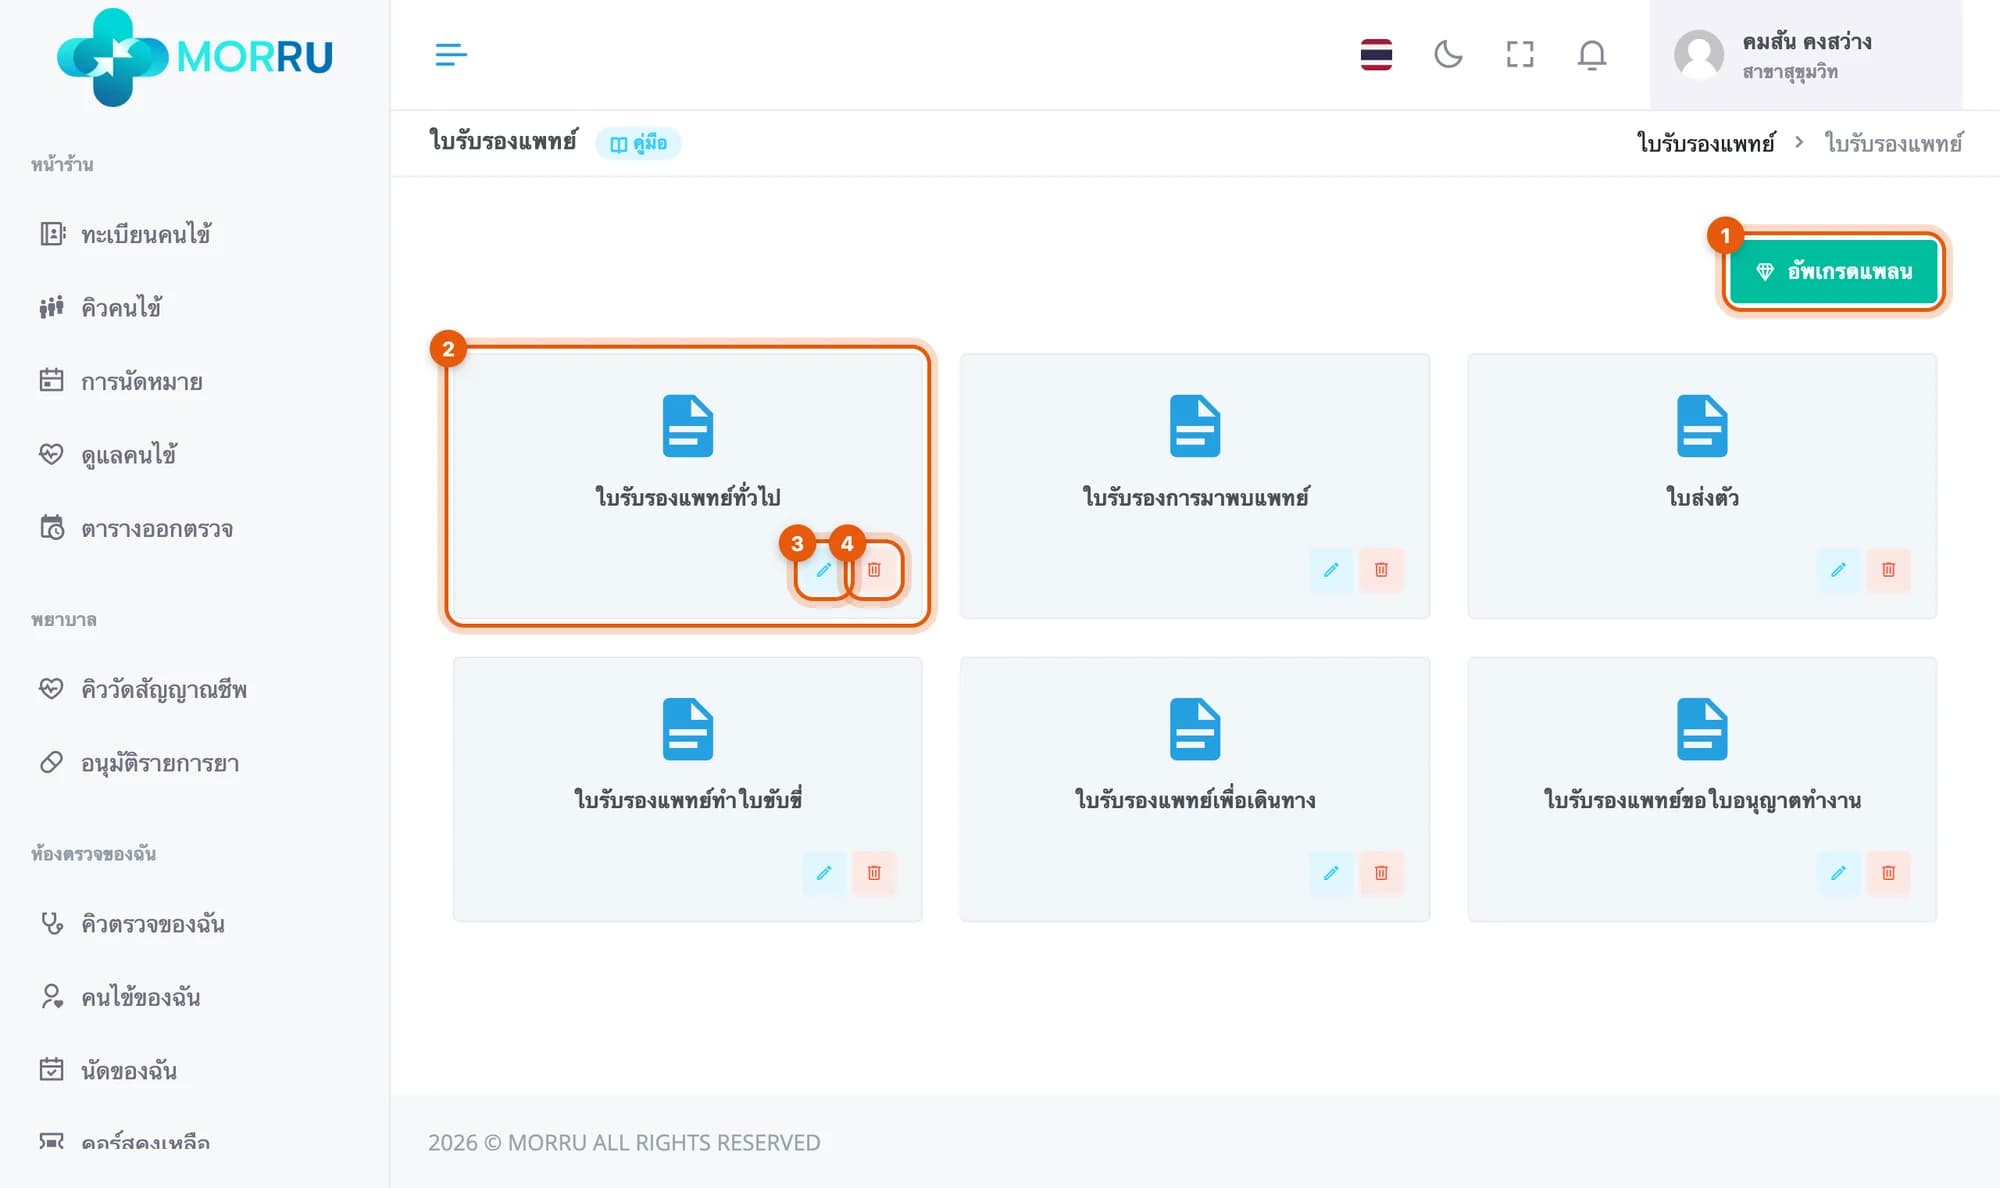The height and width of the screenshot is (1188, 2000).
Task: Open การนัดหมาย appointments menu
Action: coord(120,381)
